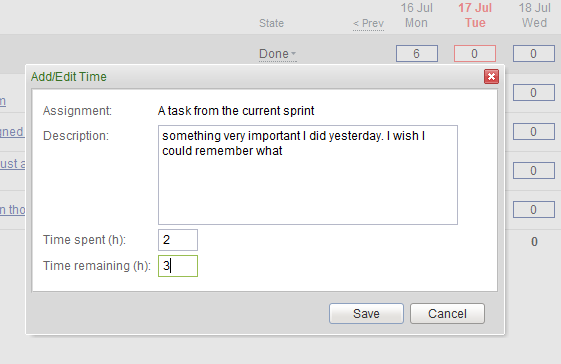Focus the Time remaining (h) field
Image resolution: width=561 pixels, height=364 pixels.
[178, 266]
